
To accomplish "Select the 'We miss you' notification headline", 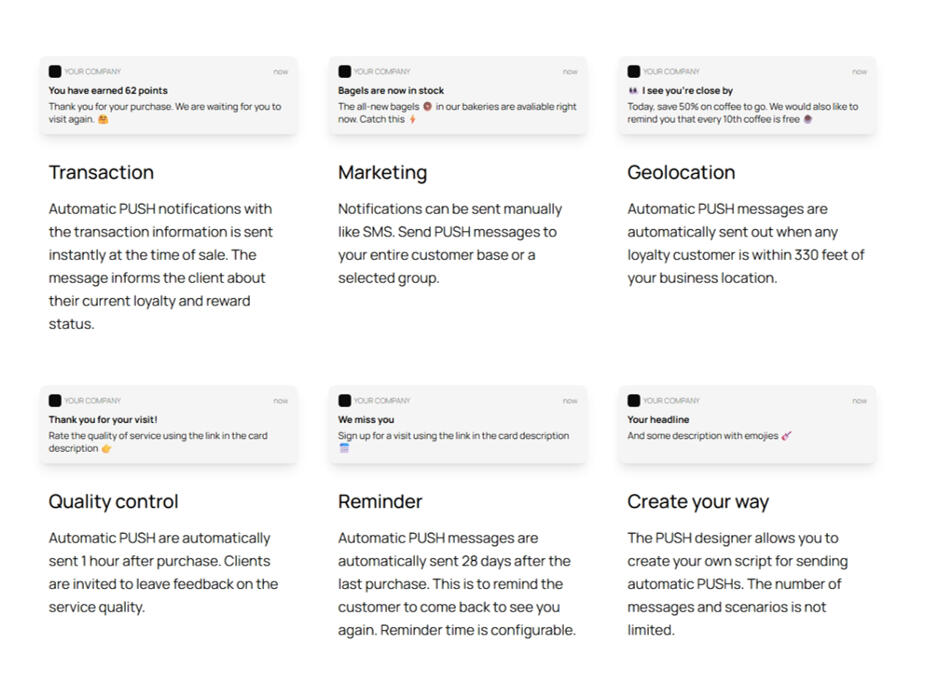I will pyautogui.click(x=366, y=419).
